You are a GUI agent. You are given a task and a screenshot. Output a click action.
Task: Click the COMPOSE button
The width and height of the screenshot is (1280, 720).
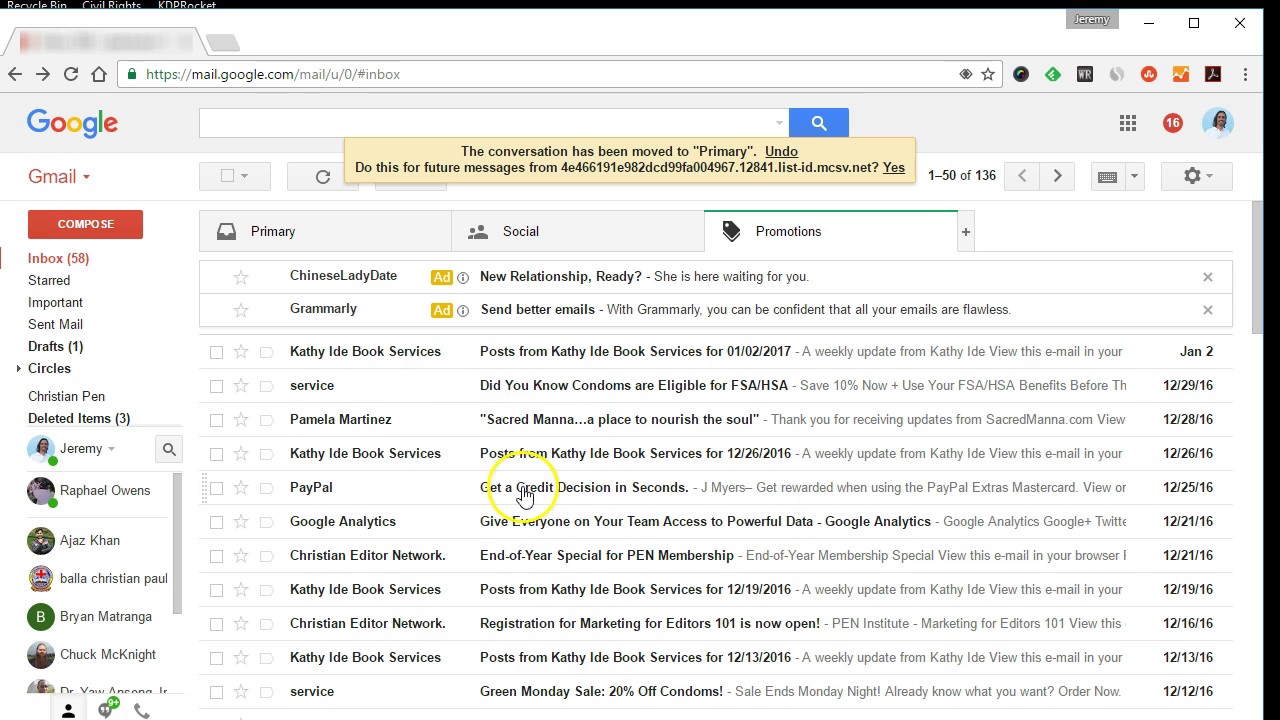tap(85, 224)
